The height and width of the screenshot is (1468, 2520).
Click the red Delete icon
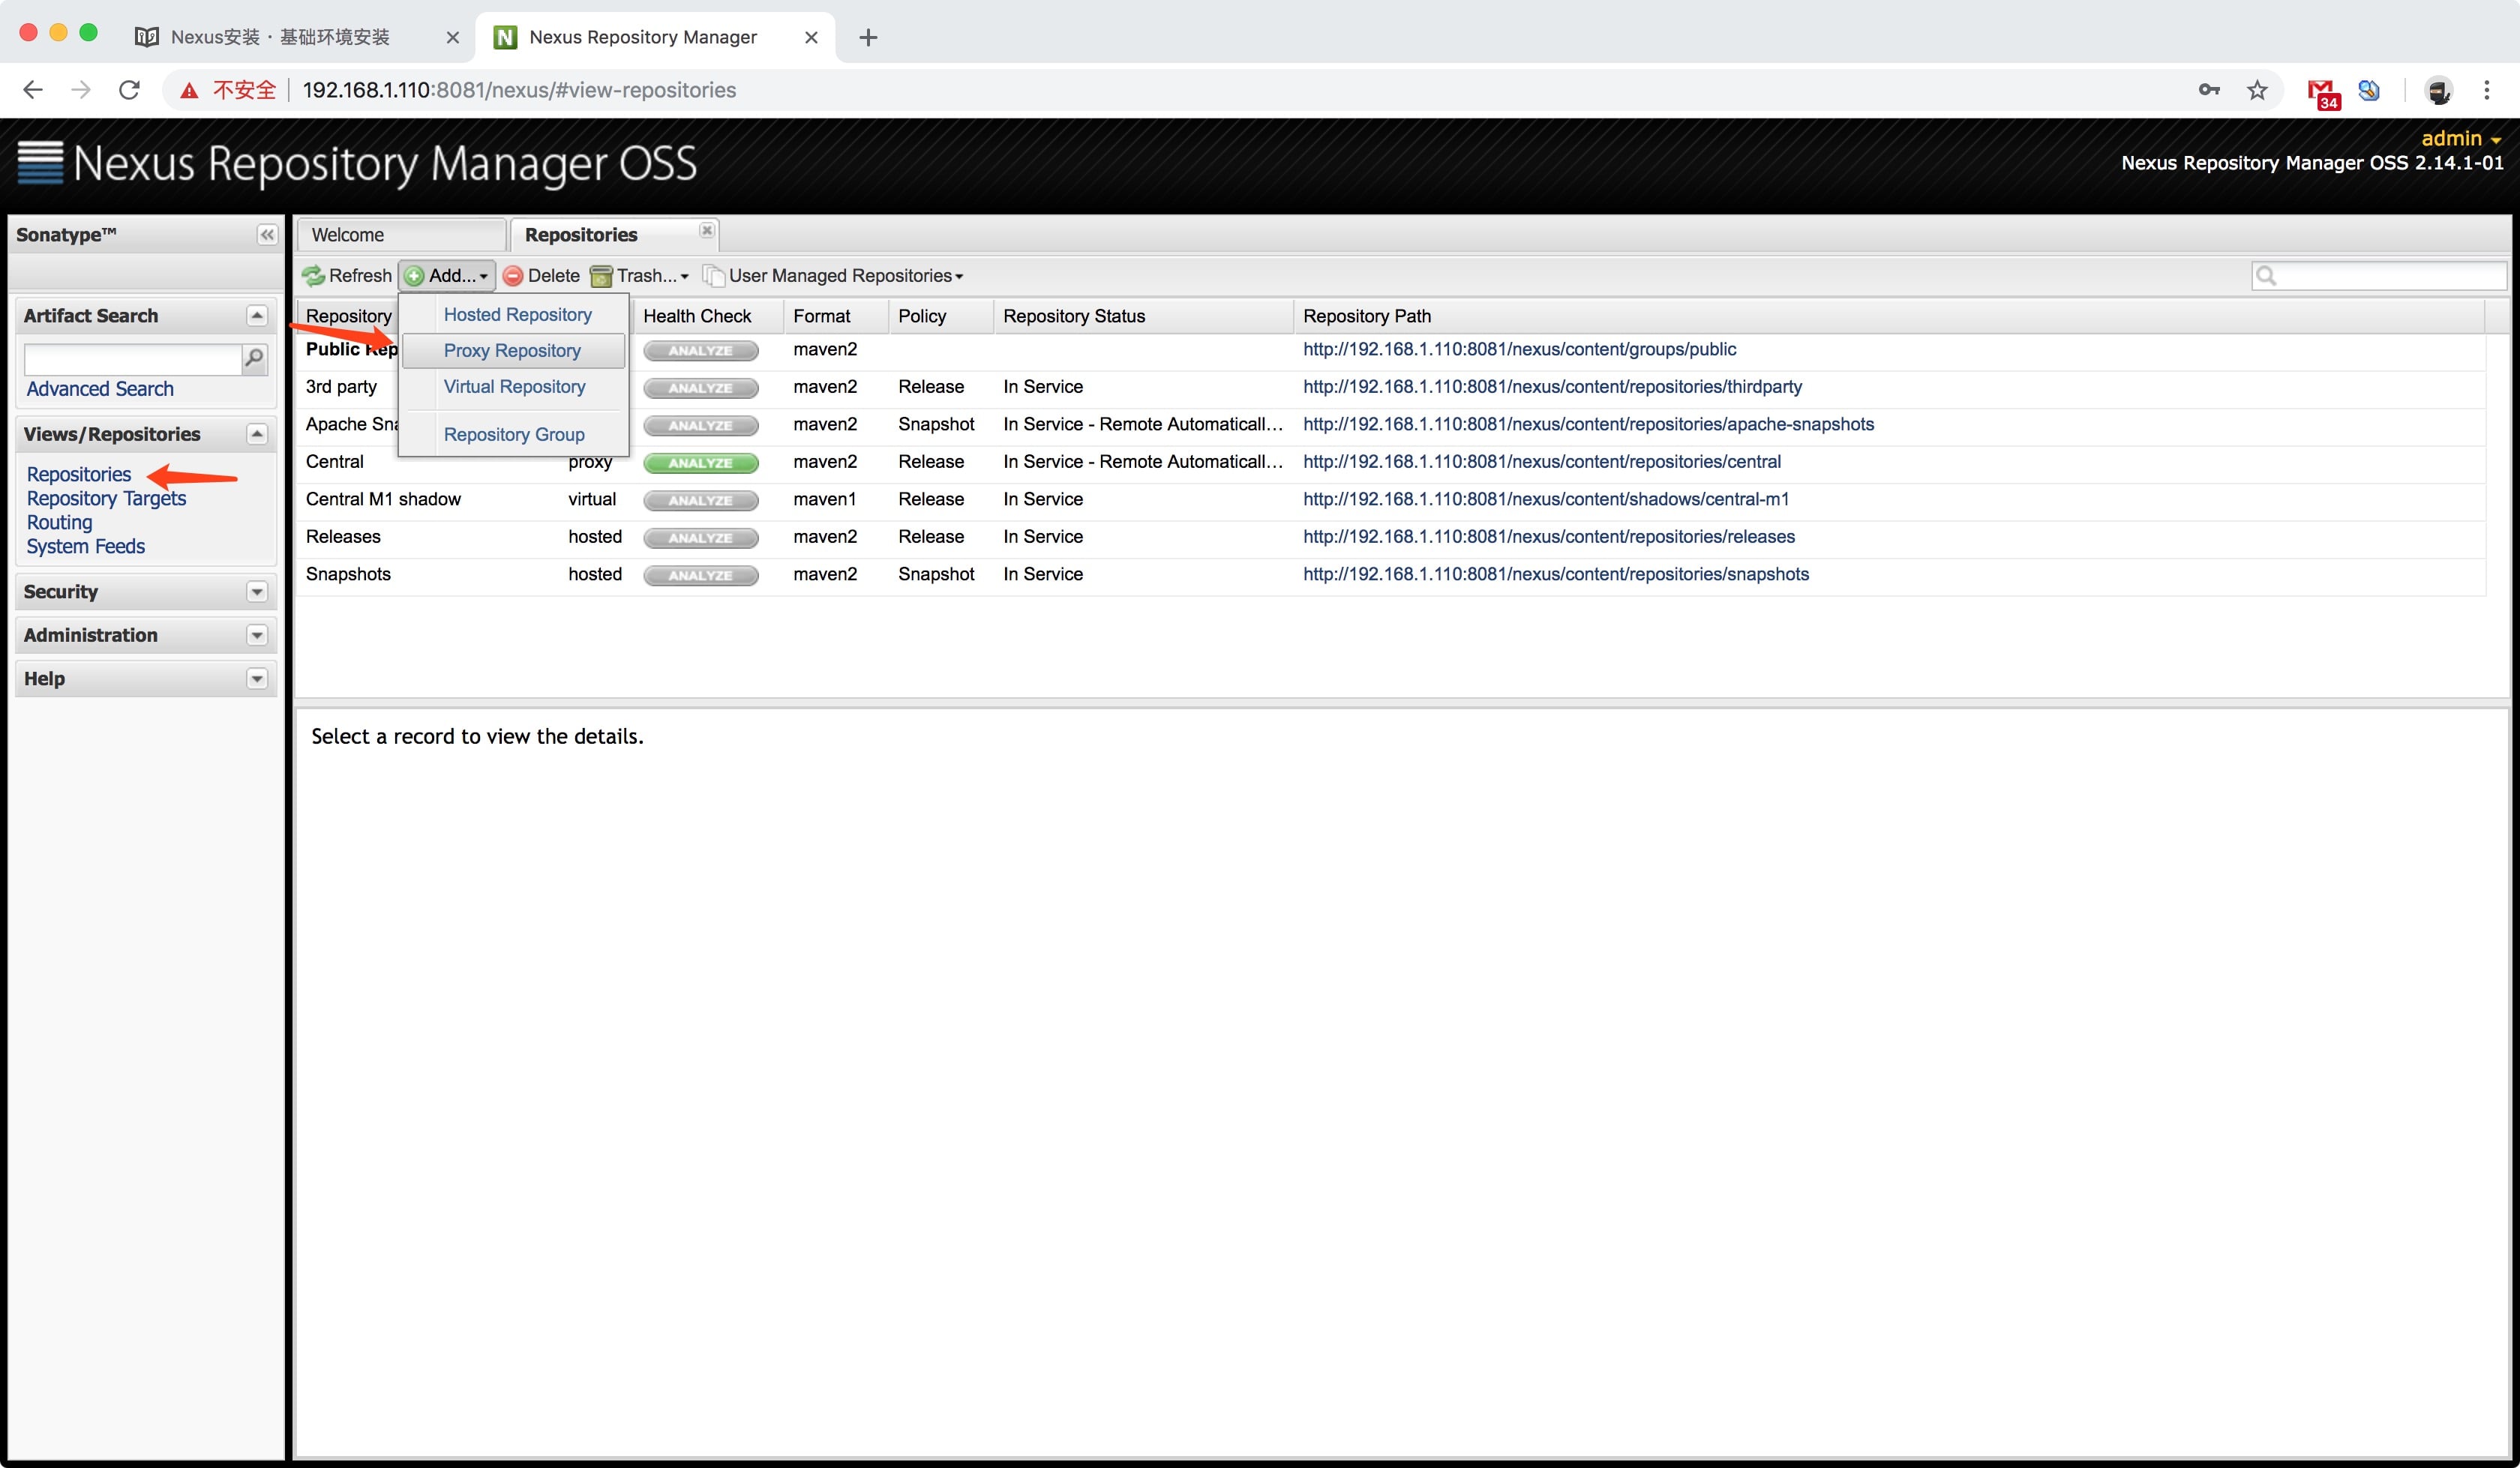513,276
